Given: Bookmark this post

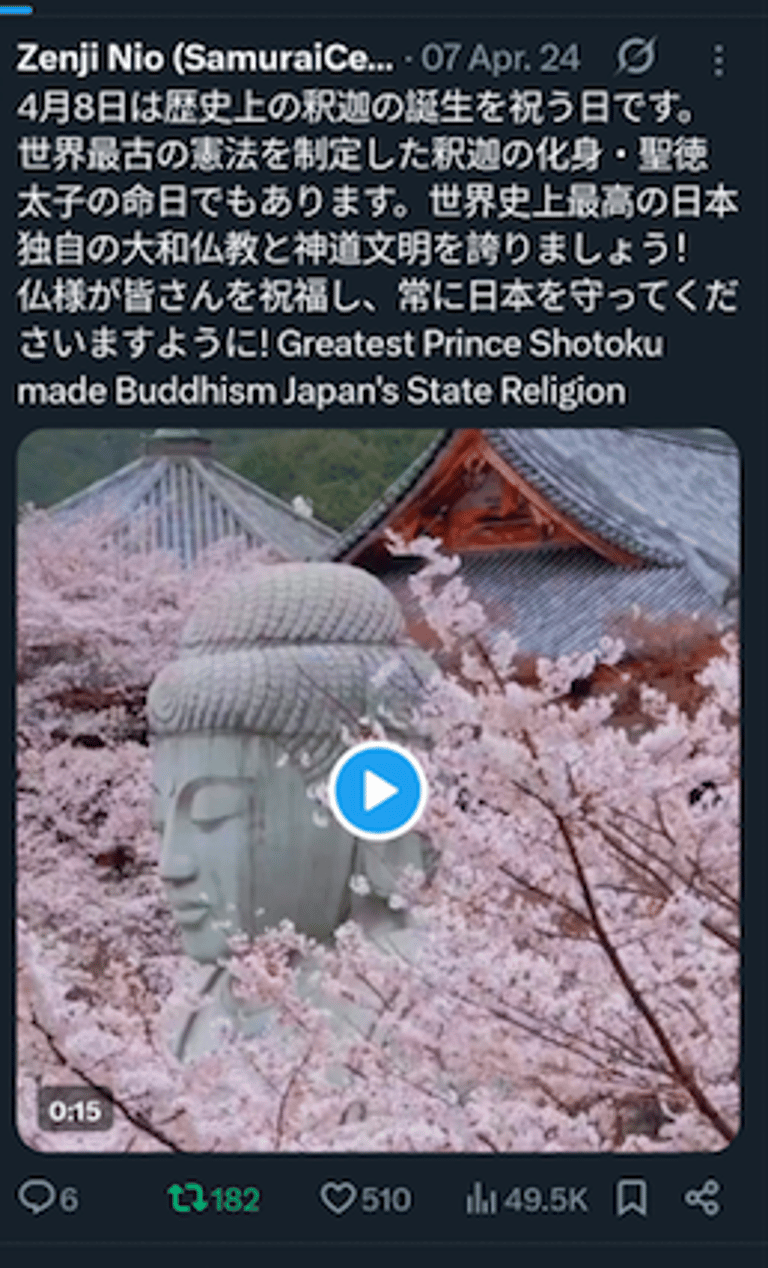Looking at the screenshot, I should [631, 1198].
